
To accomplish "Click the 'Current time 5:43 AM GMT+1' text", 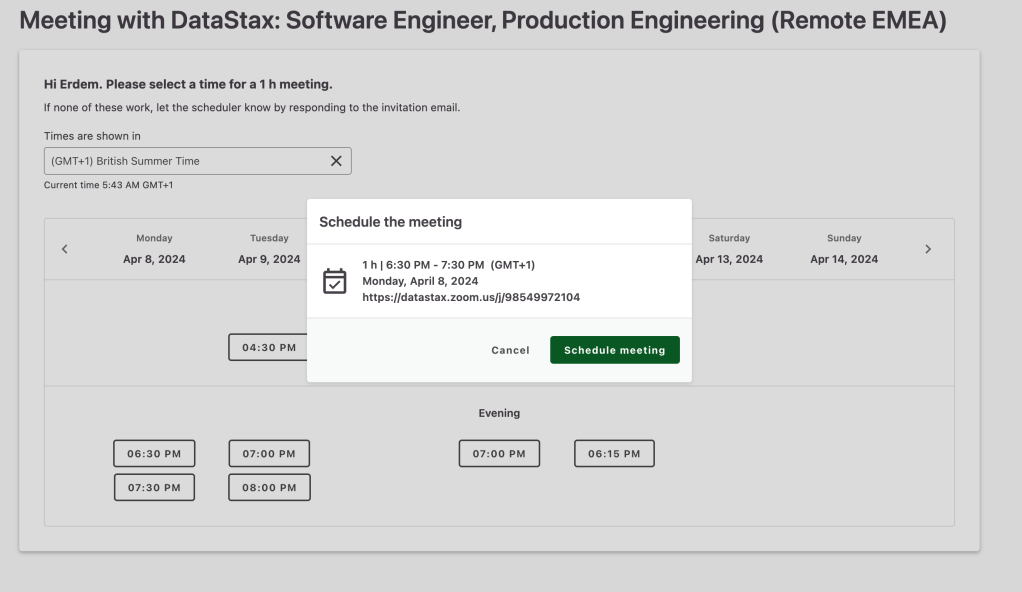I will [x=108, y=185].
